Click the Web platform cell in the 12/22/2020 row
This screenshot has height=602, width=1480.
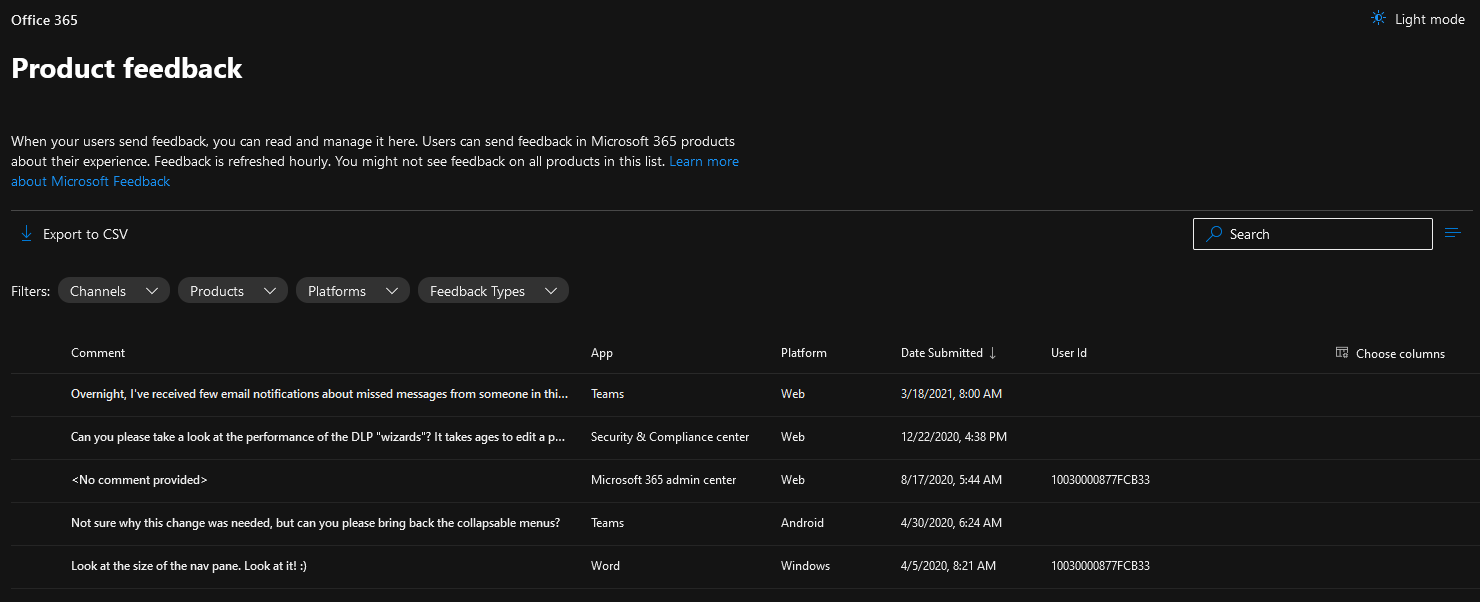coord(793,437)
